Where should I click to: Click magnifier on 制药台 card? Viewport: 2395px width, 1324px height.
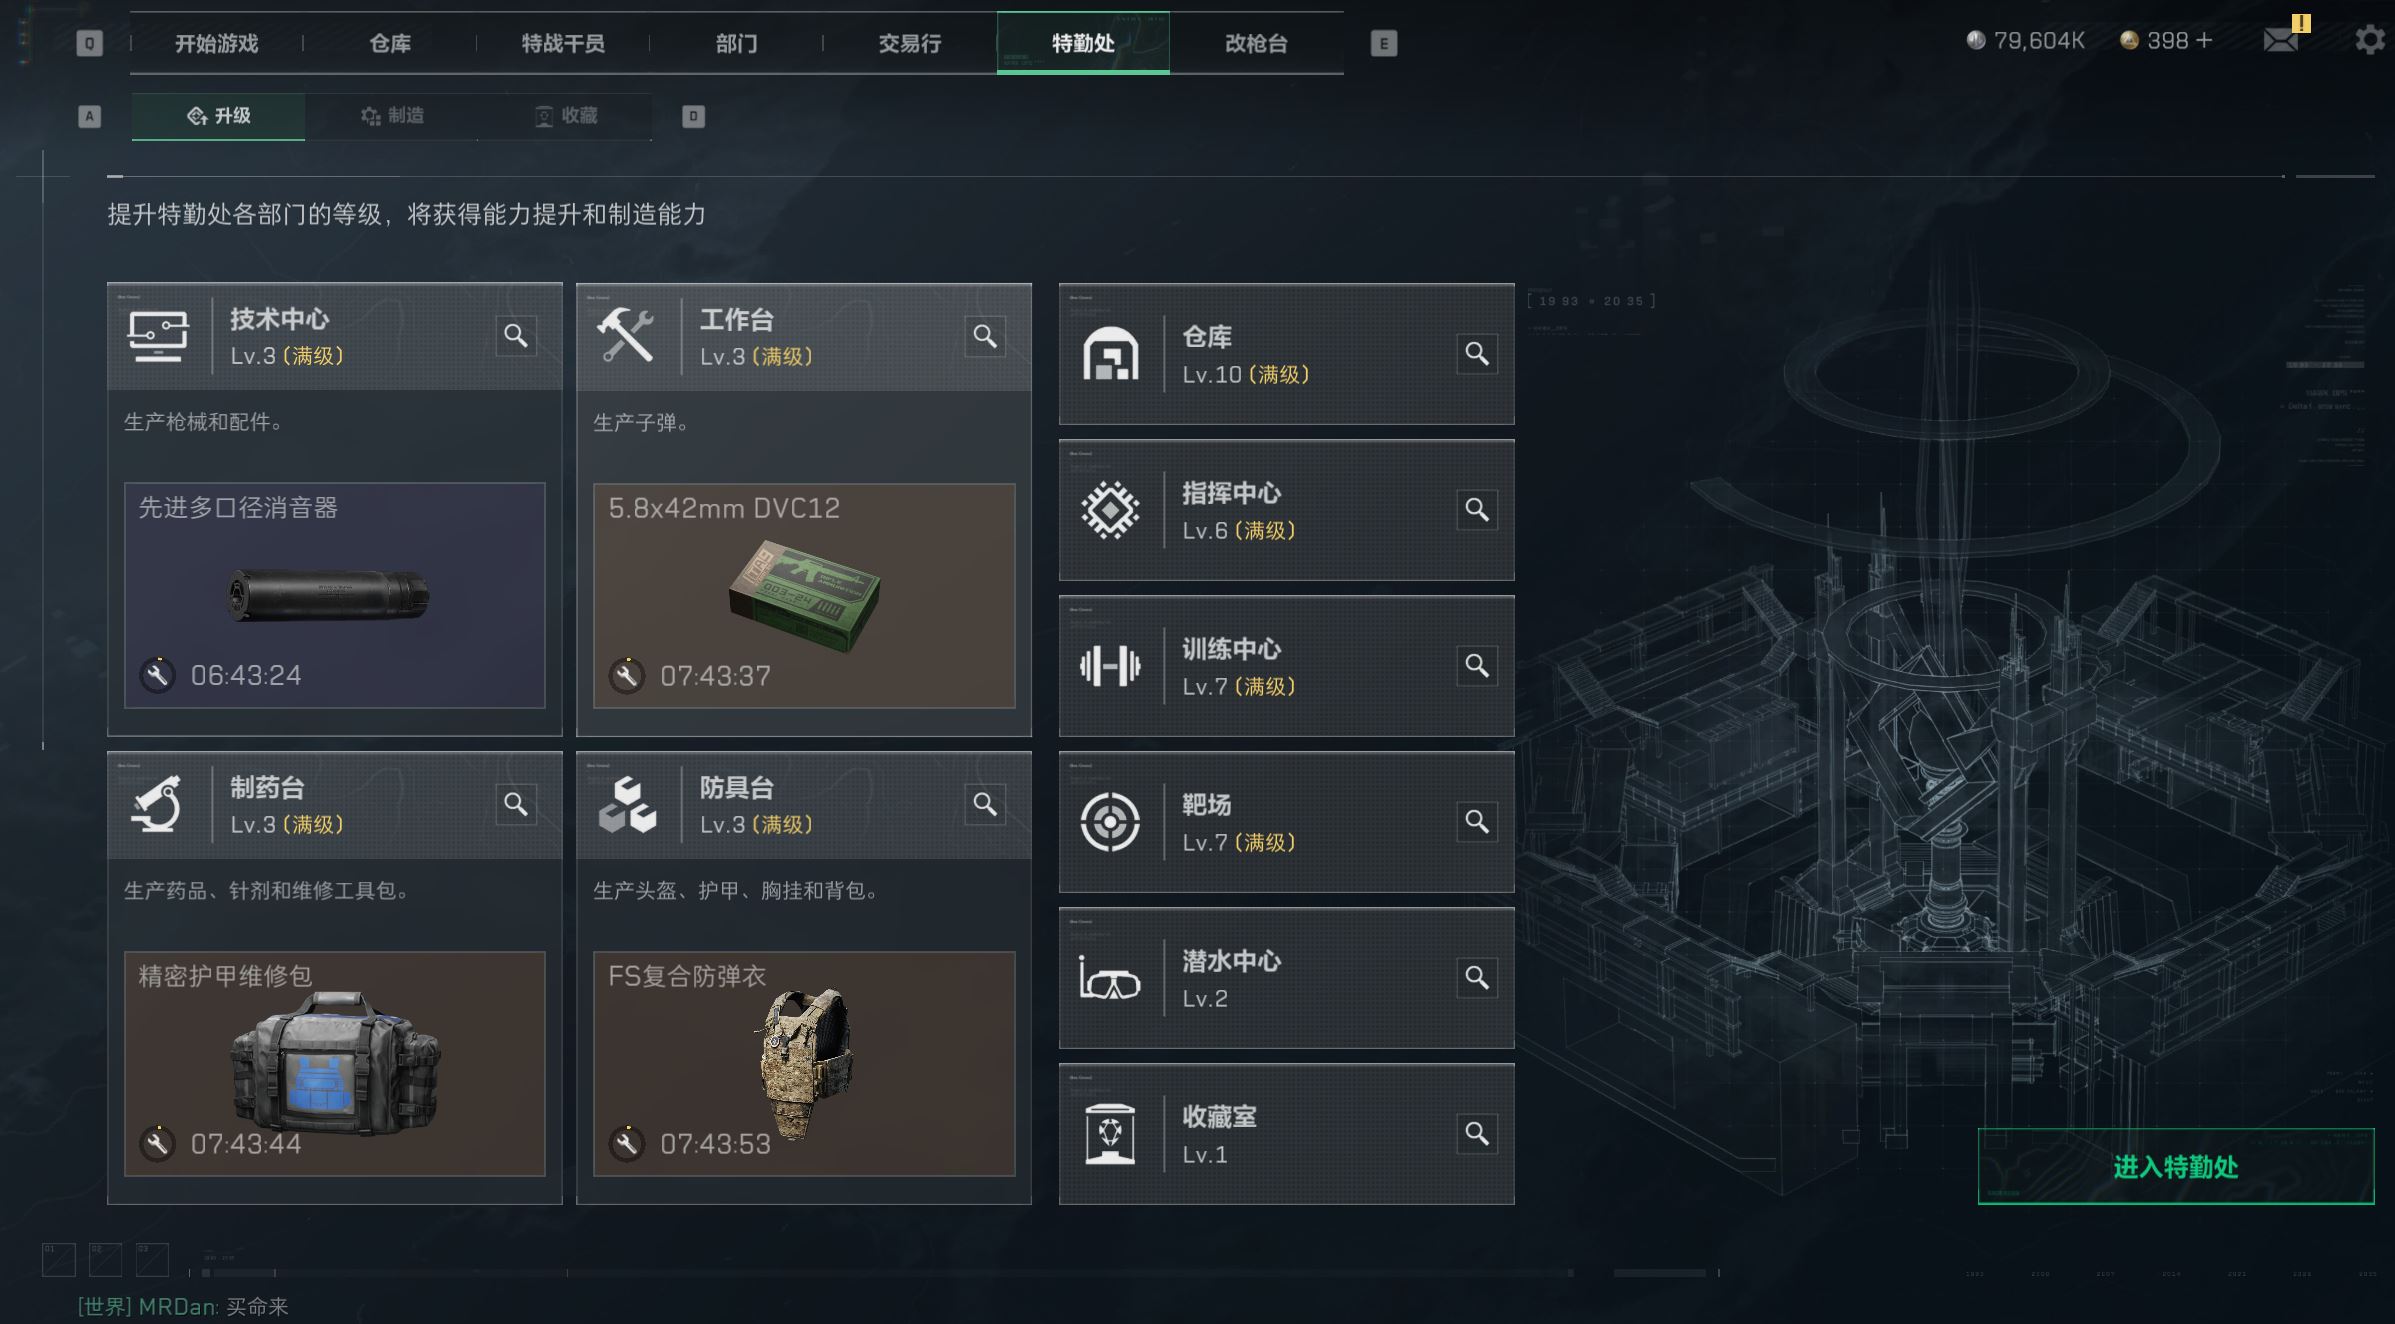pyautogui.click(x=516, y=804)
